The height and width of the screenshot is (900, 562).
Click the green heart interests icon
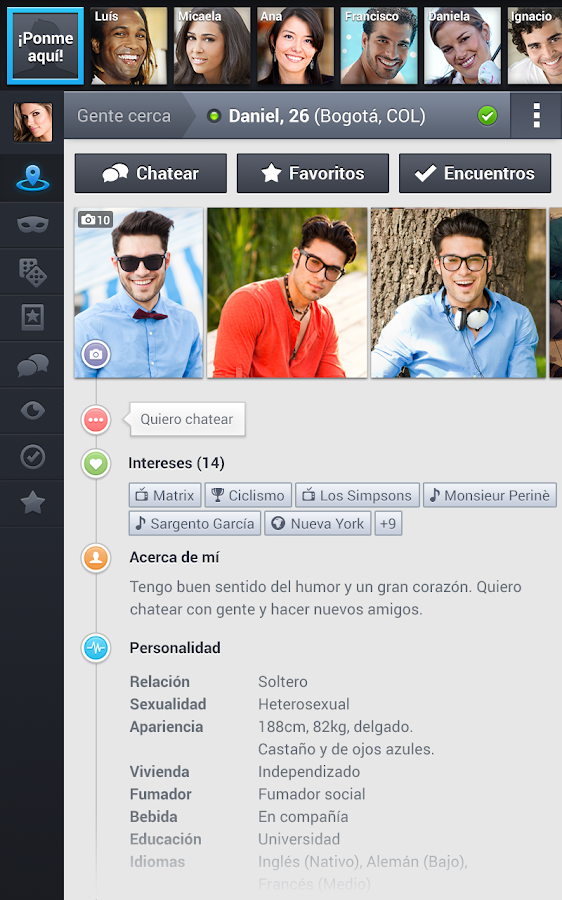(96, 463)
